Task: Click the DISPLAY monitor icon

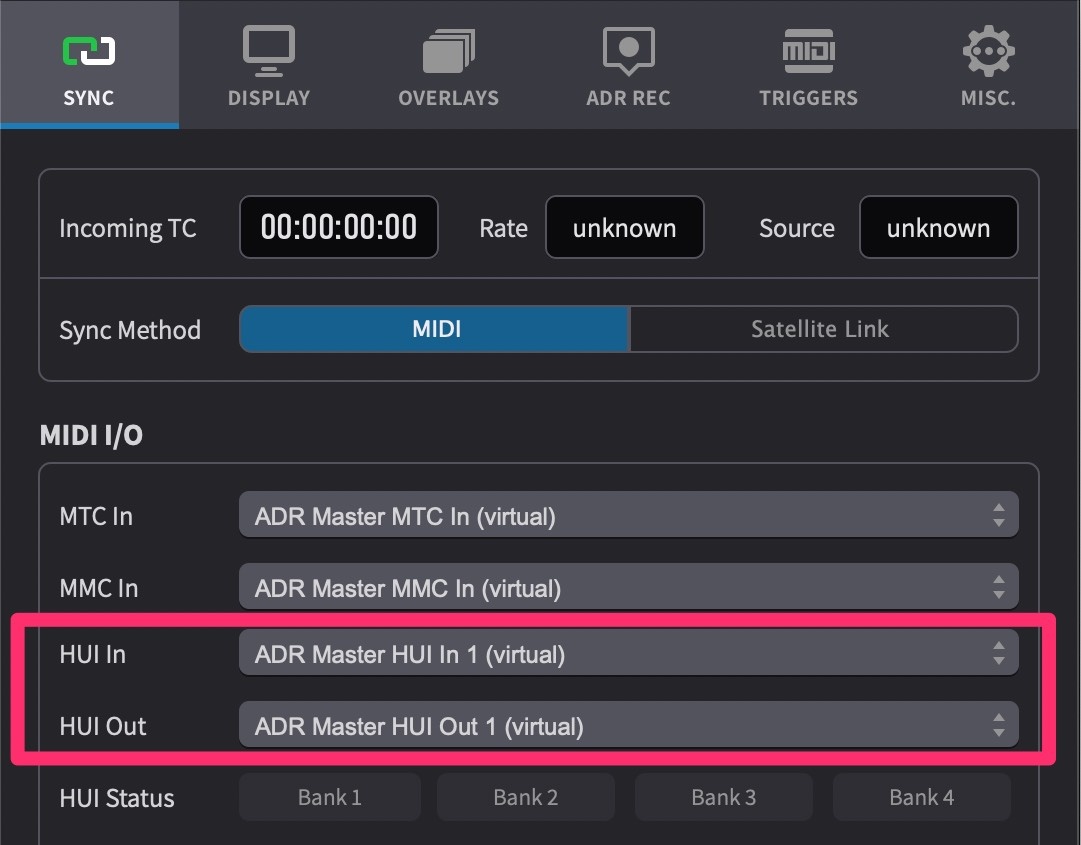Action: 269,51
